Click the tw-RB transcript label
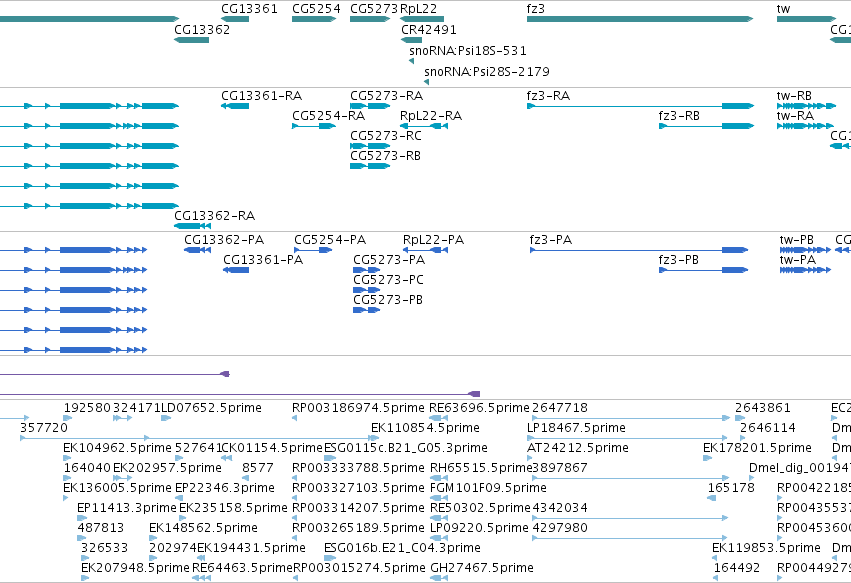Screen dimensions: 851x583 (x=794, y=96)
